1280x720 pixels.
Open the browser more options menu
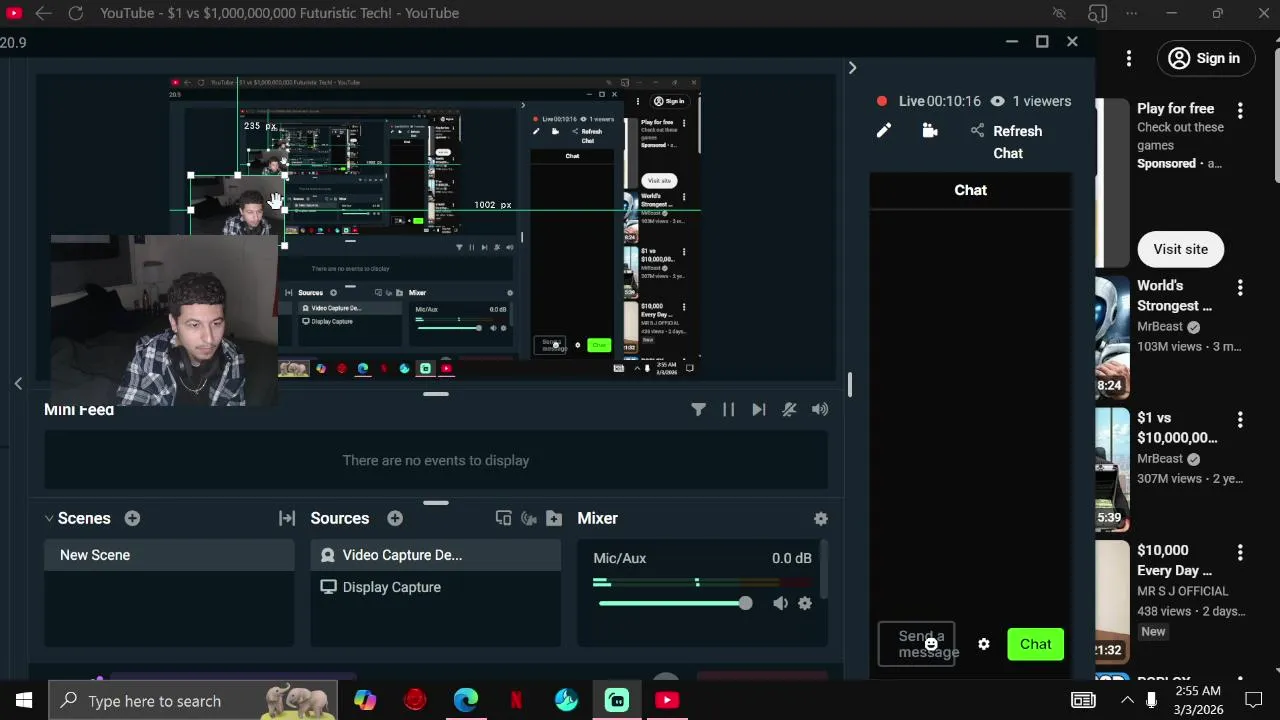click(1132, 13)
